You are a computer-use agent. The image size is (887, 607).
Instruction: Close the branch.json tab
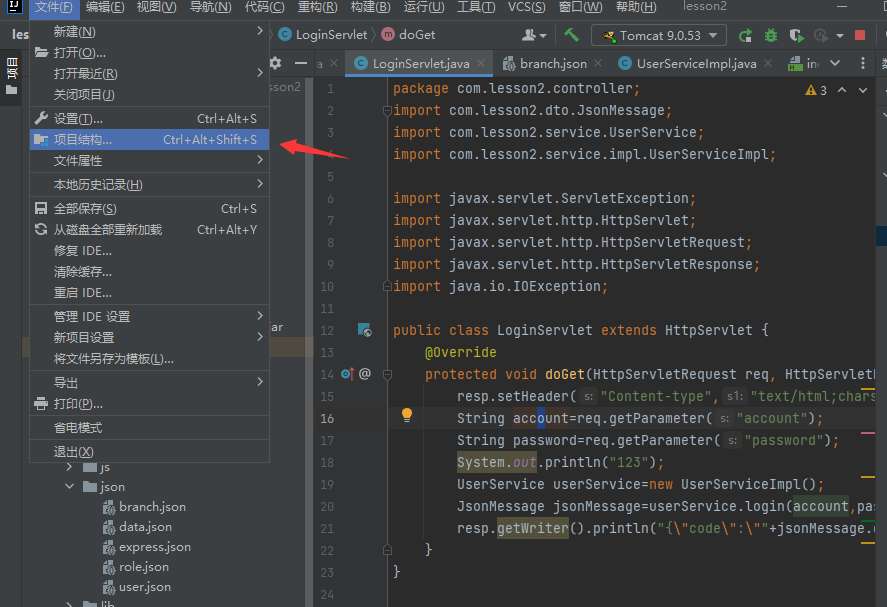pos(598,63)
